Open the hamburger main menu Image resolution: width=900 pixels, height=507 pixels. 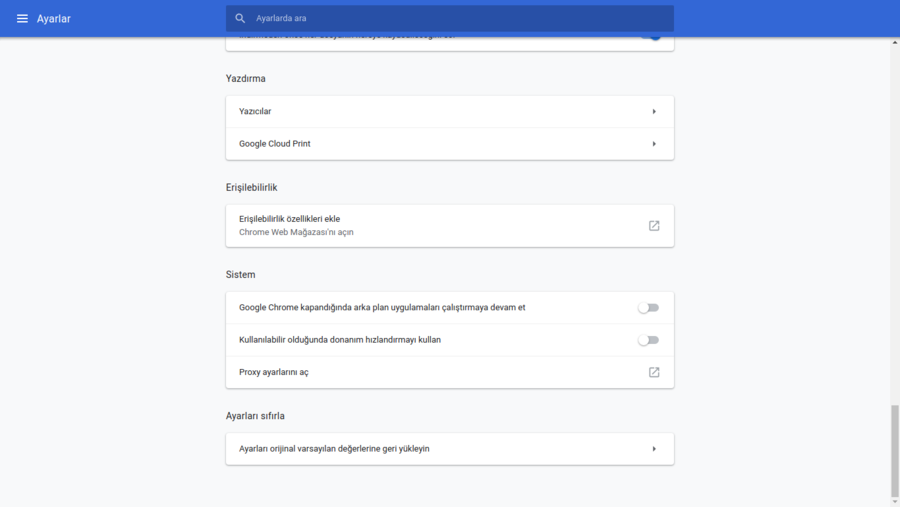22,19
